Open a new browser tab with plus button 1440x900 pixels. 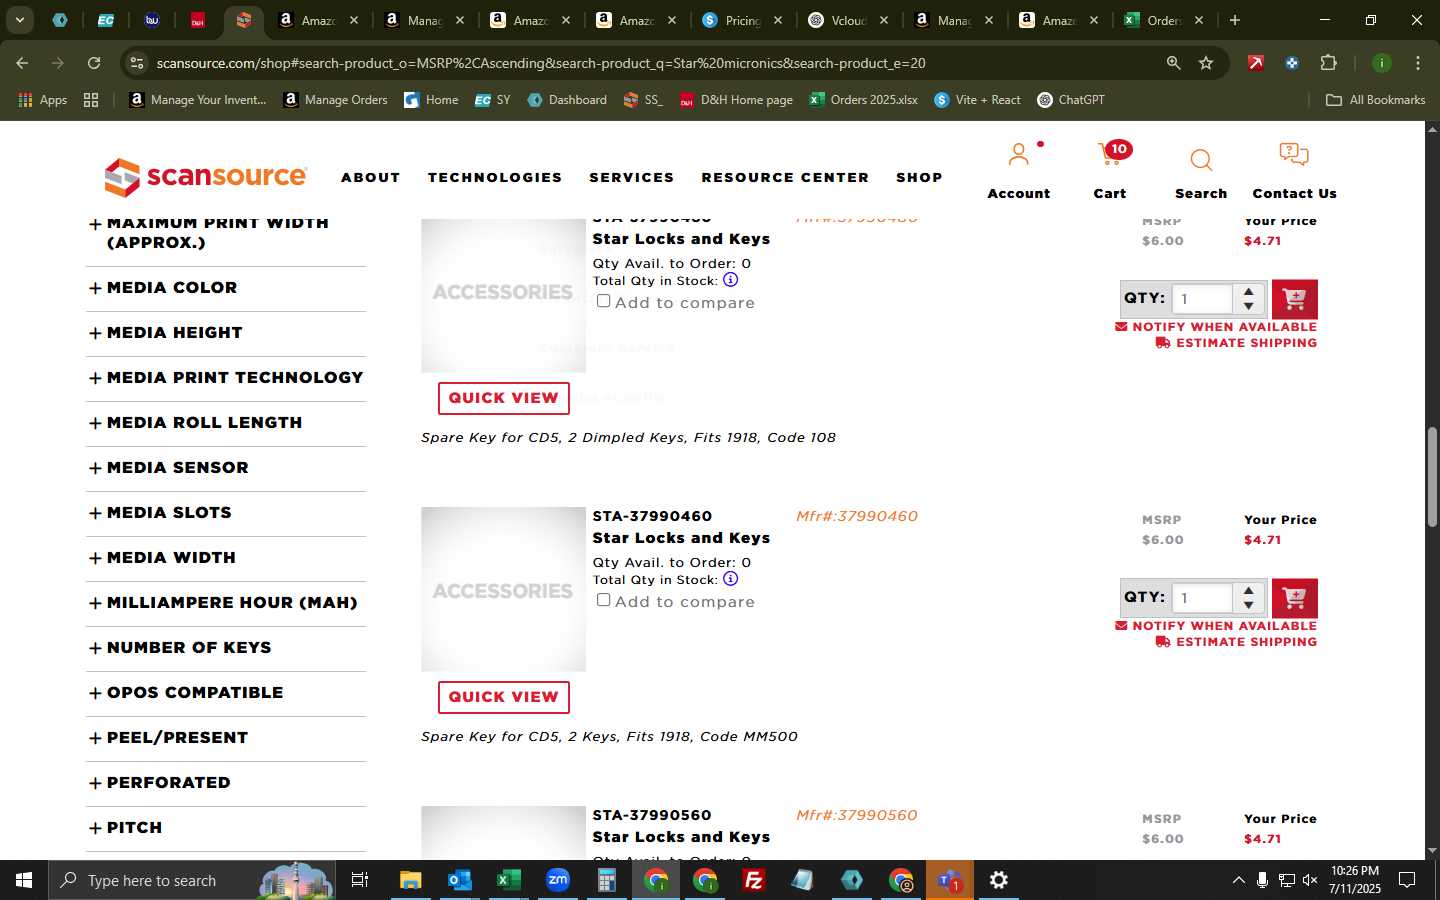1235,20
